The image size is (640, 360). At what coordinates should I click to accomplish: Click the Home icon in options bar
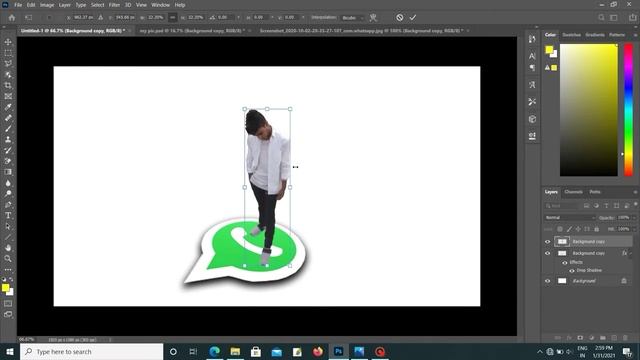12,18
